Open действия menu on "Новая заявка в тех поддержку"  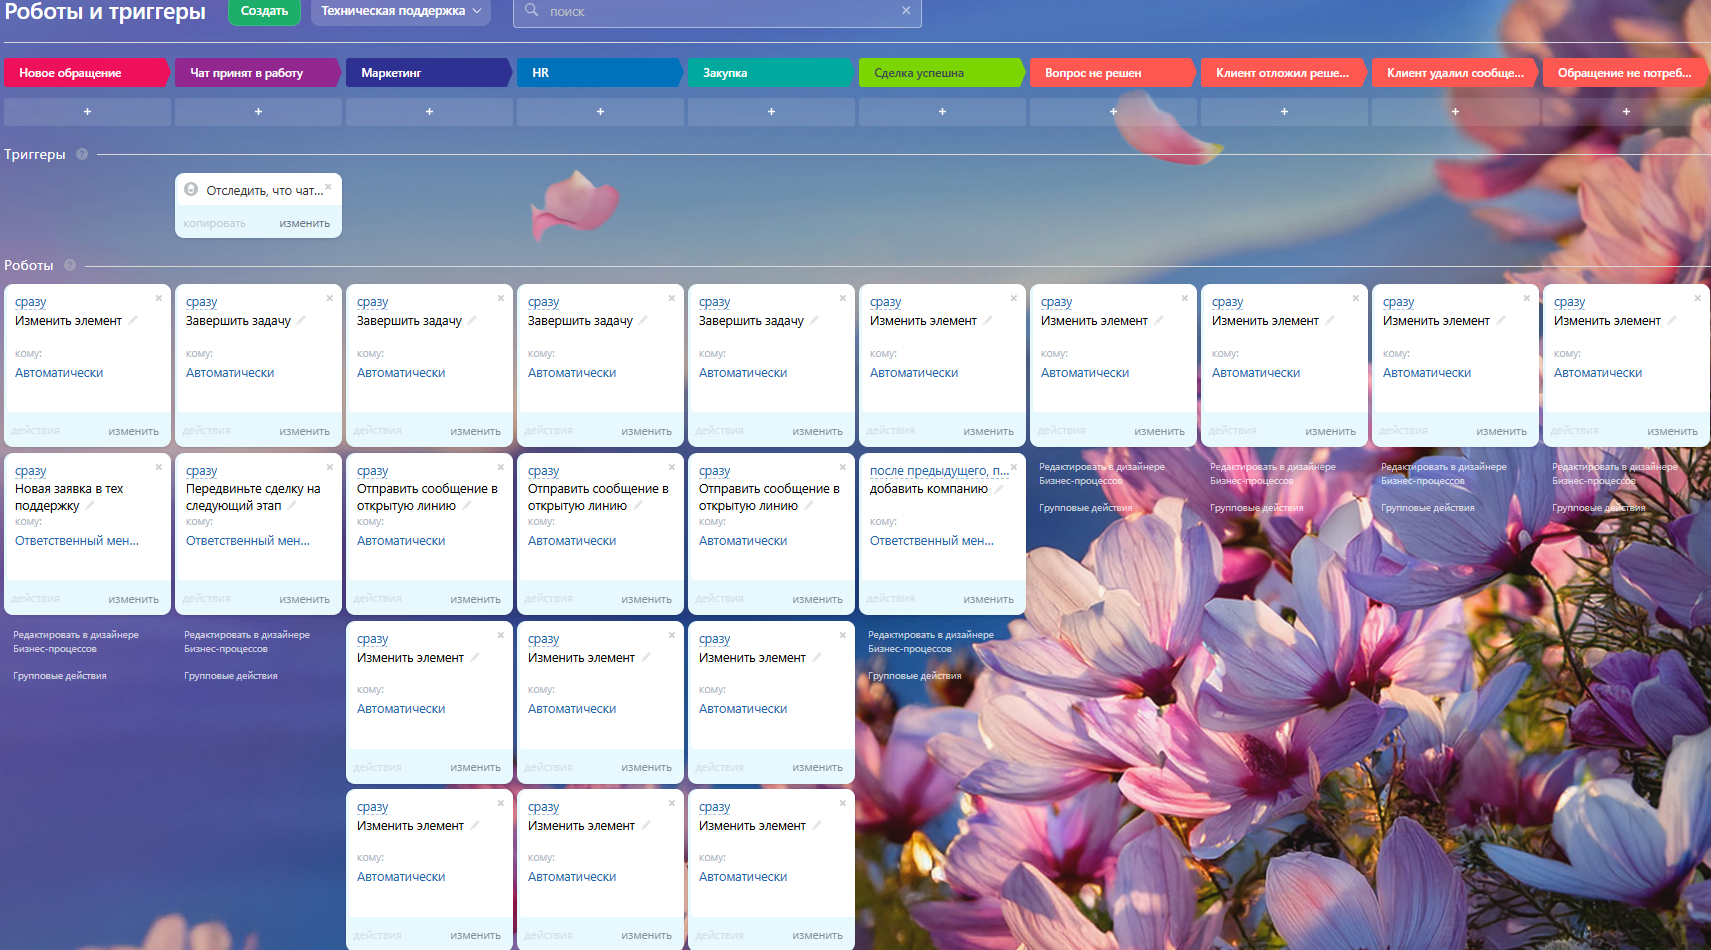point(36,598)
